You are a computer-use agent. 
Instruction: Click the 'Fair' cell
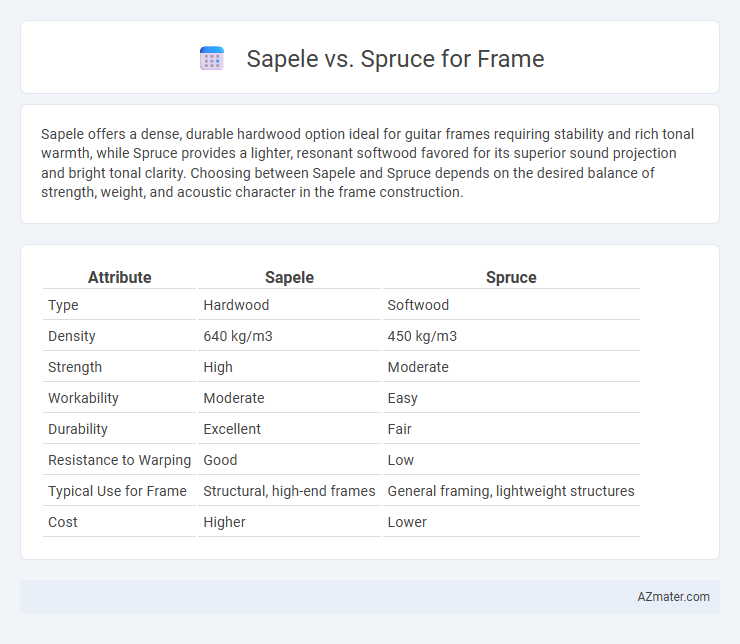(399, 429)
